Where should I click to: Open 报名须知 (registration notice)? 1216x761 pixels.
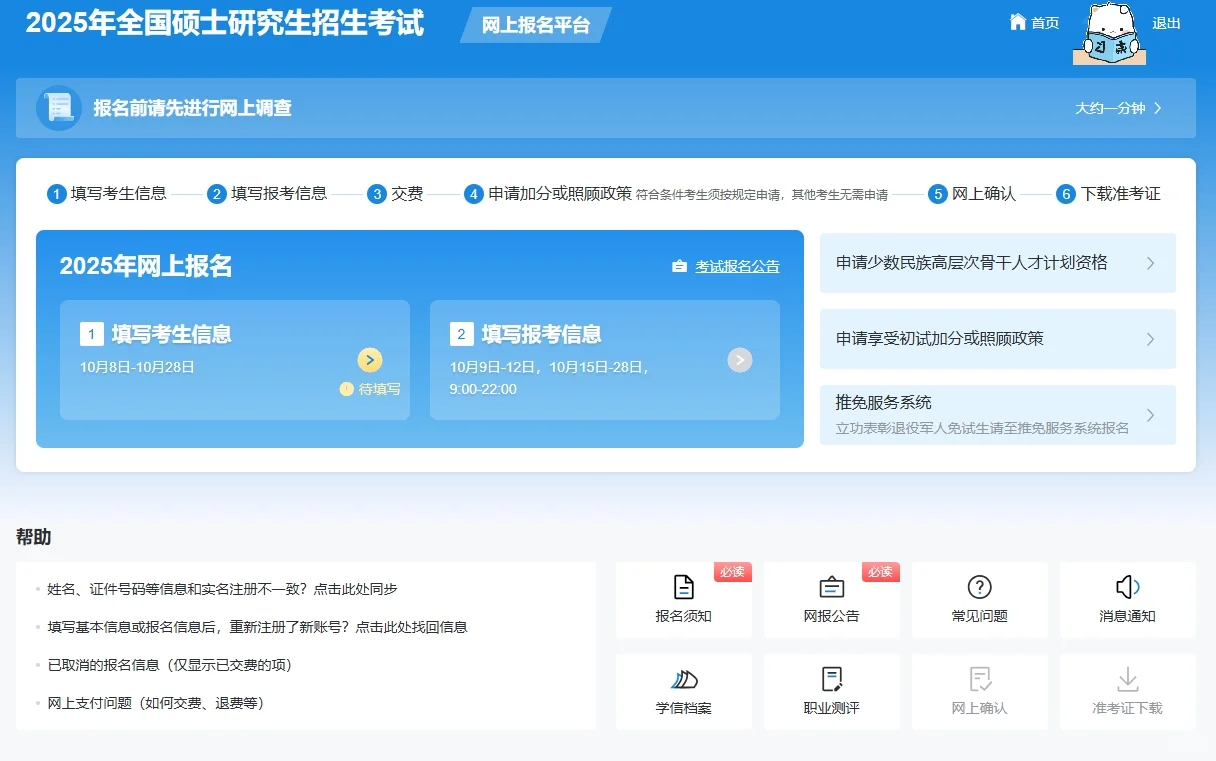pyautogui.click(x=684, y=600)
